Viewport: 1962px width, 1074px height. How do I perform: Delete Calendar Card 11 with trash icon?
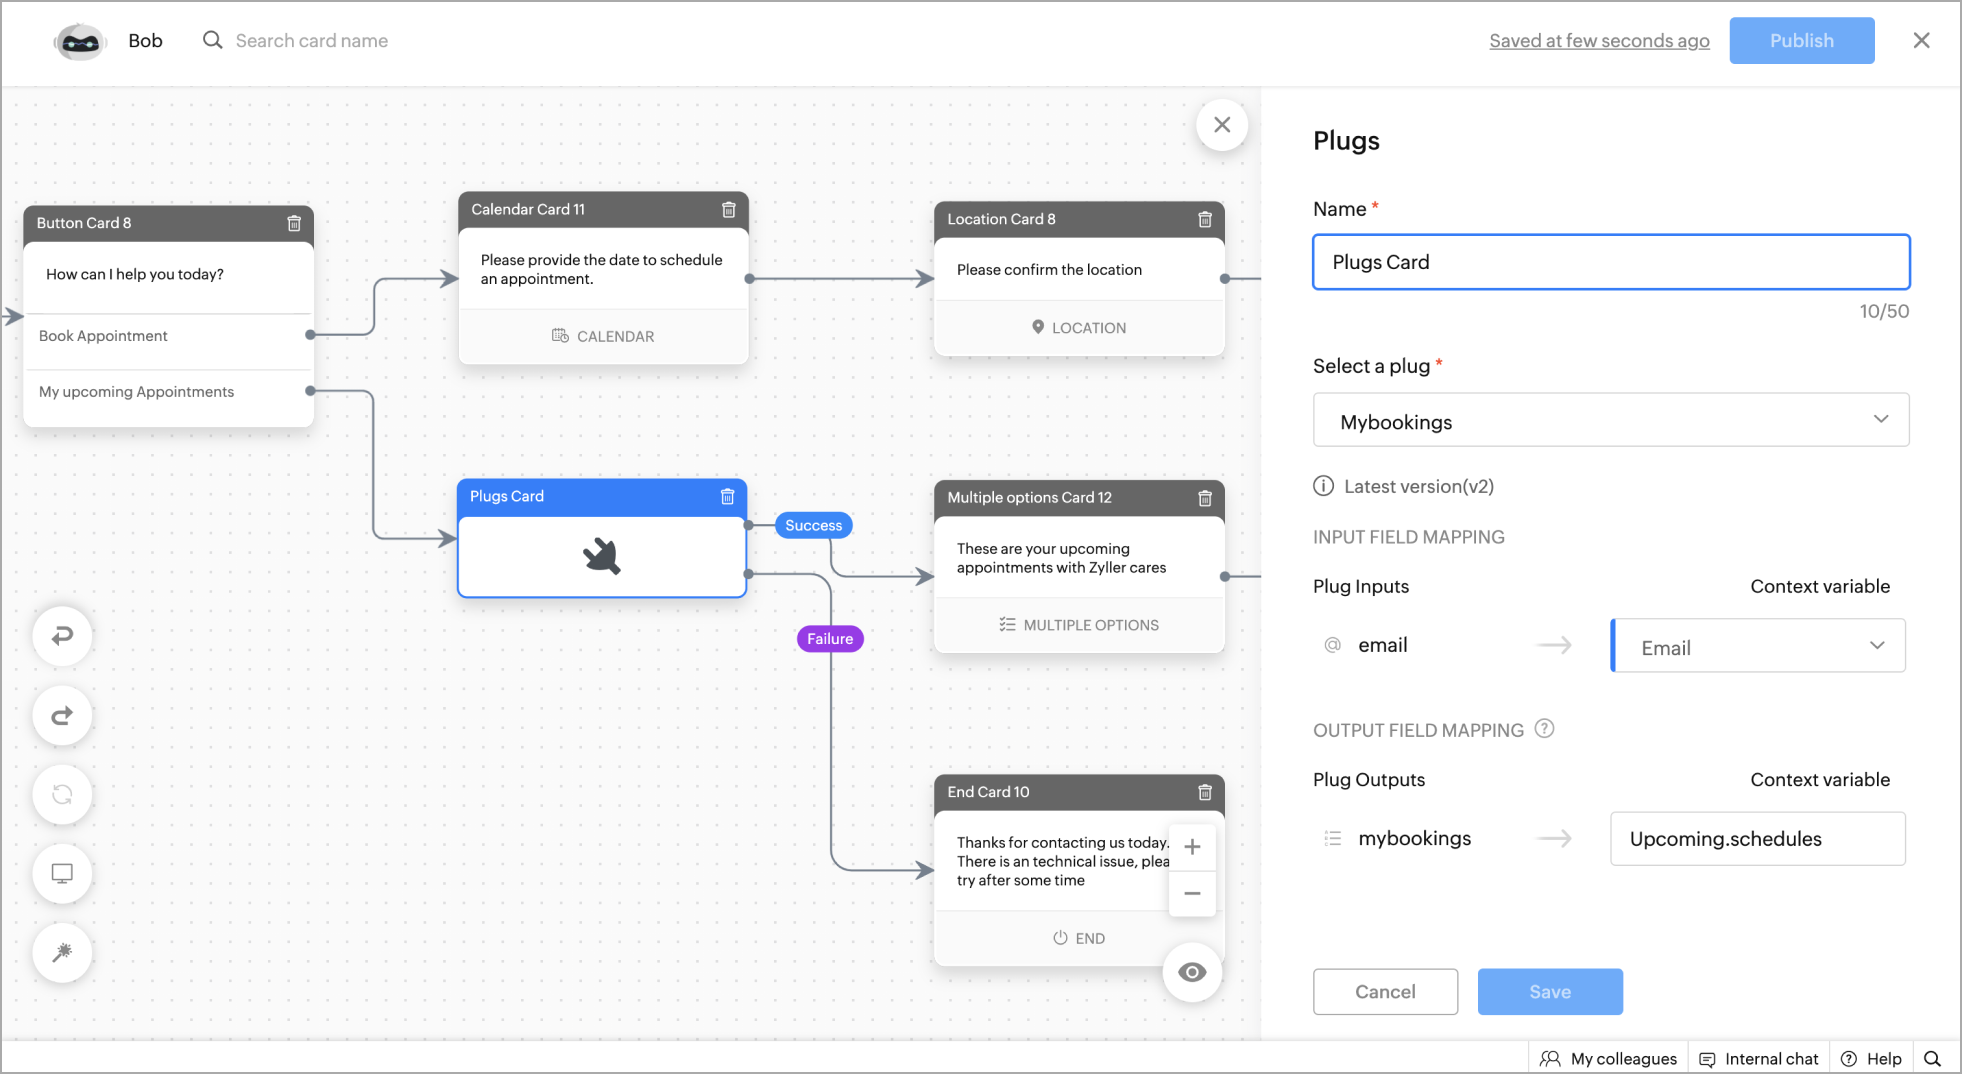pyautogui.click(x=729, y=209)
